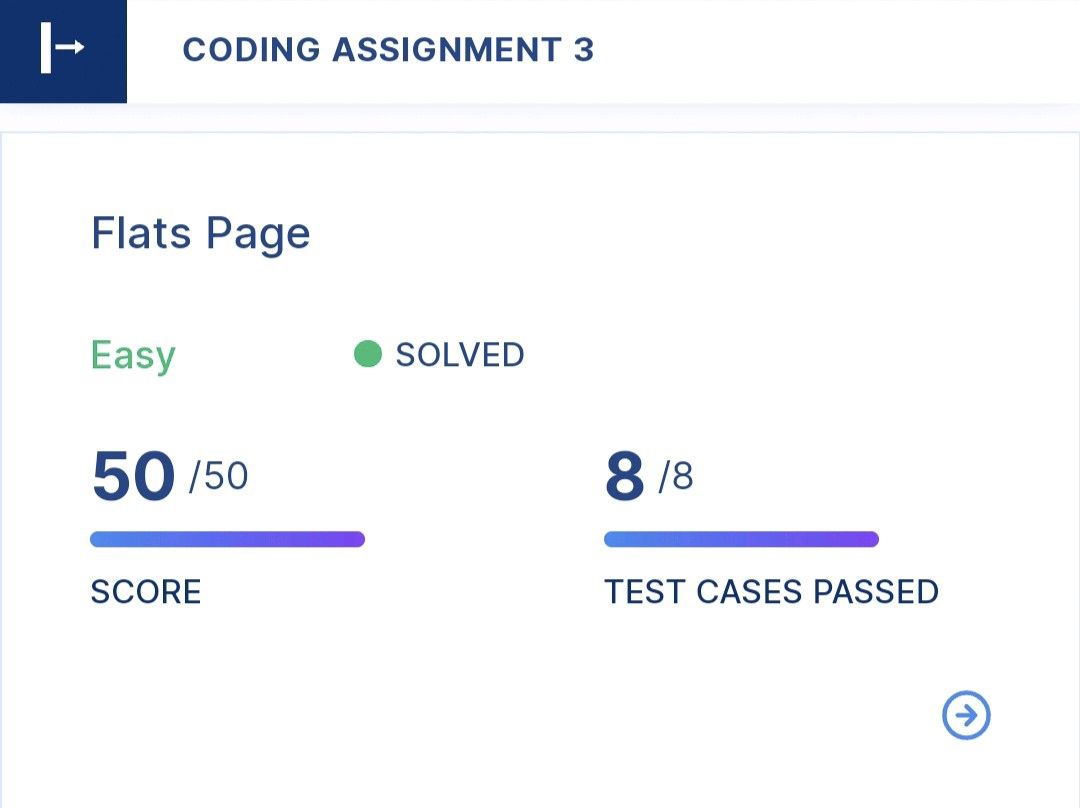1080x808 pixels.
Task: Click the large 8 test cases number
Action: click(x=625, y=475)
